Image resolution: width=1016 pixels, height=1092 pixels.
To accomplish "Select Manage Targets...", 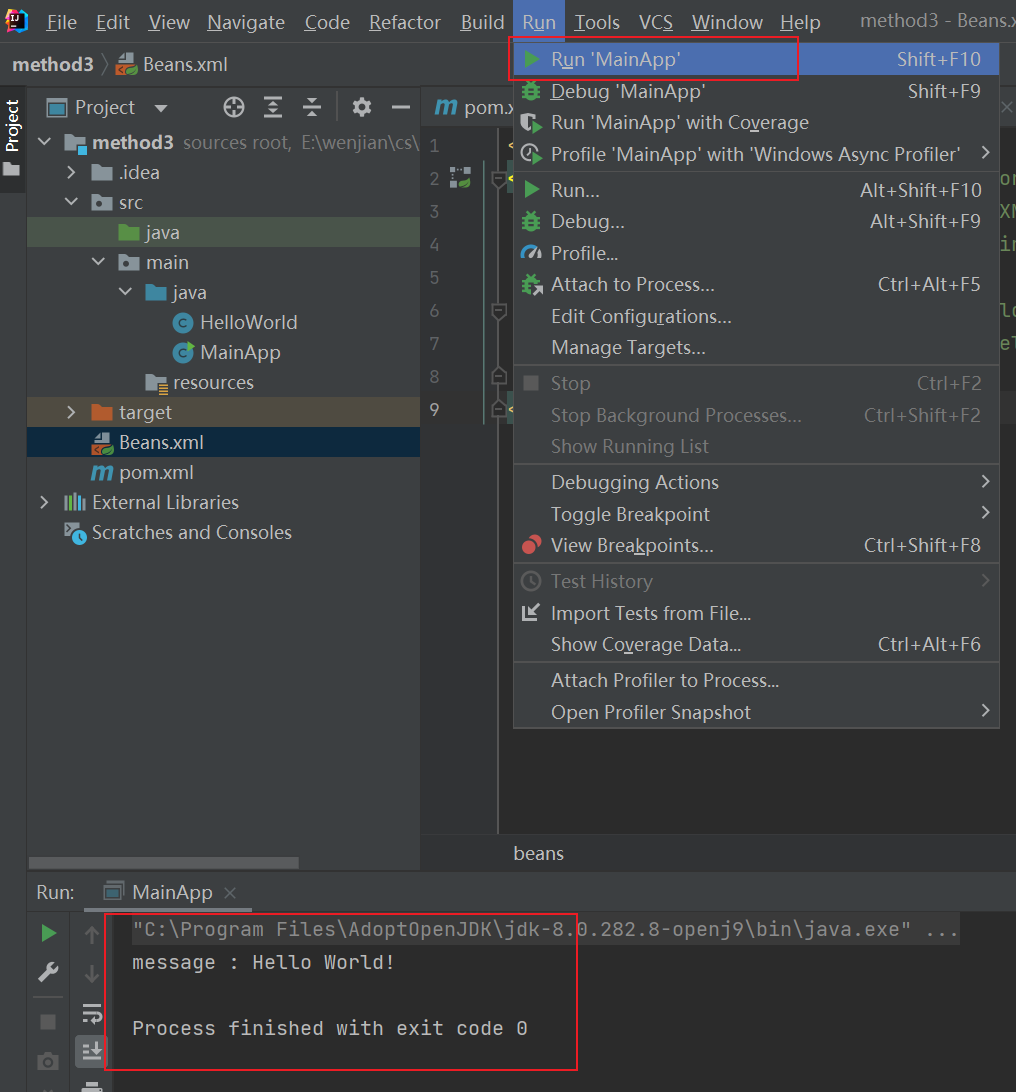I will [756, 348].
